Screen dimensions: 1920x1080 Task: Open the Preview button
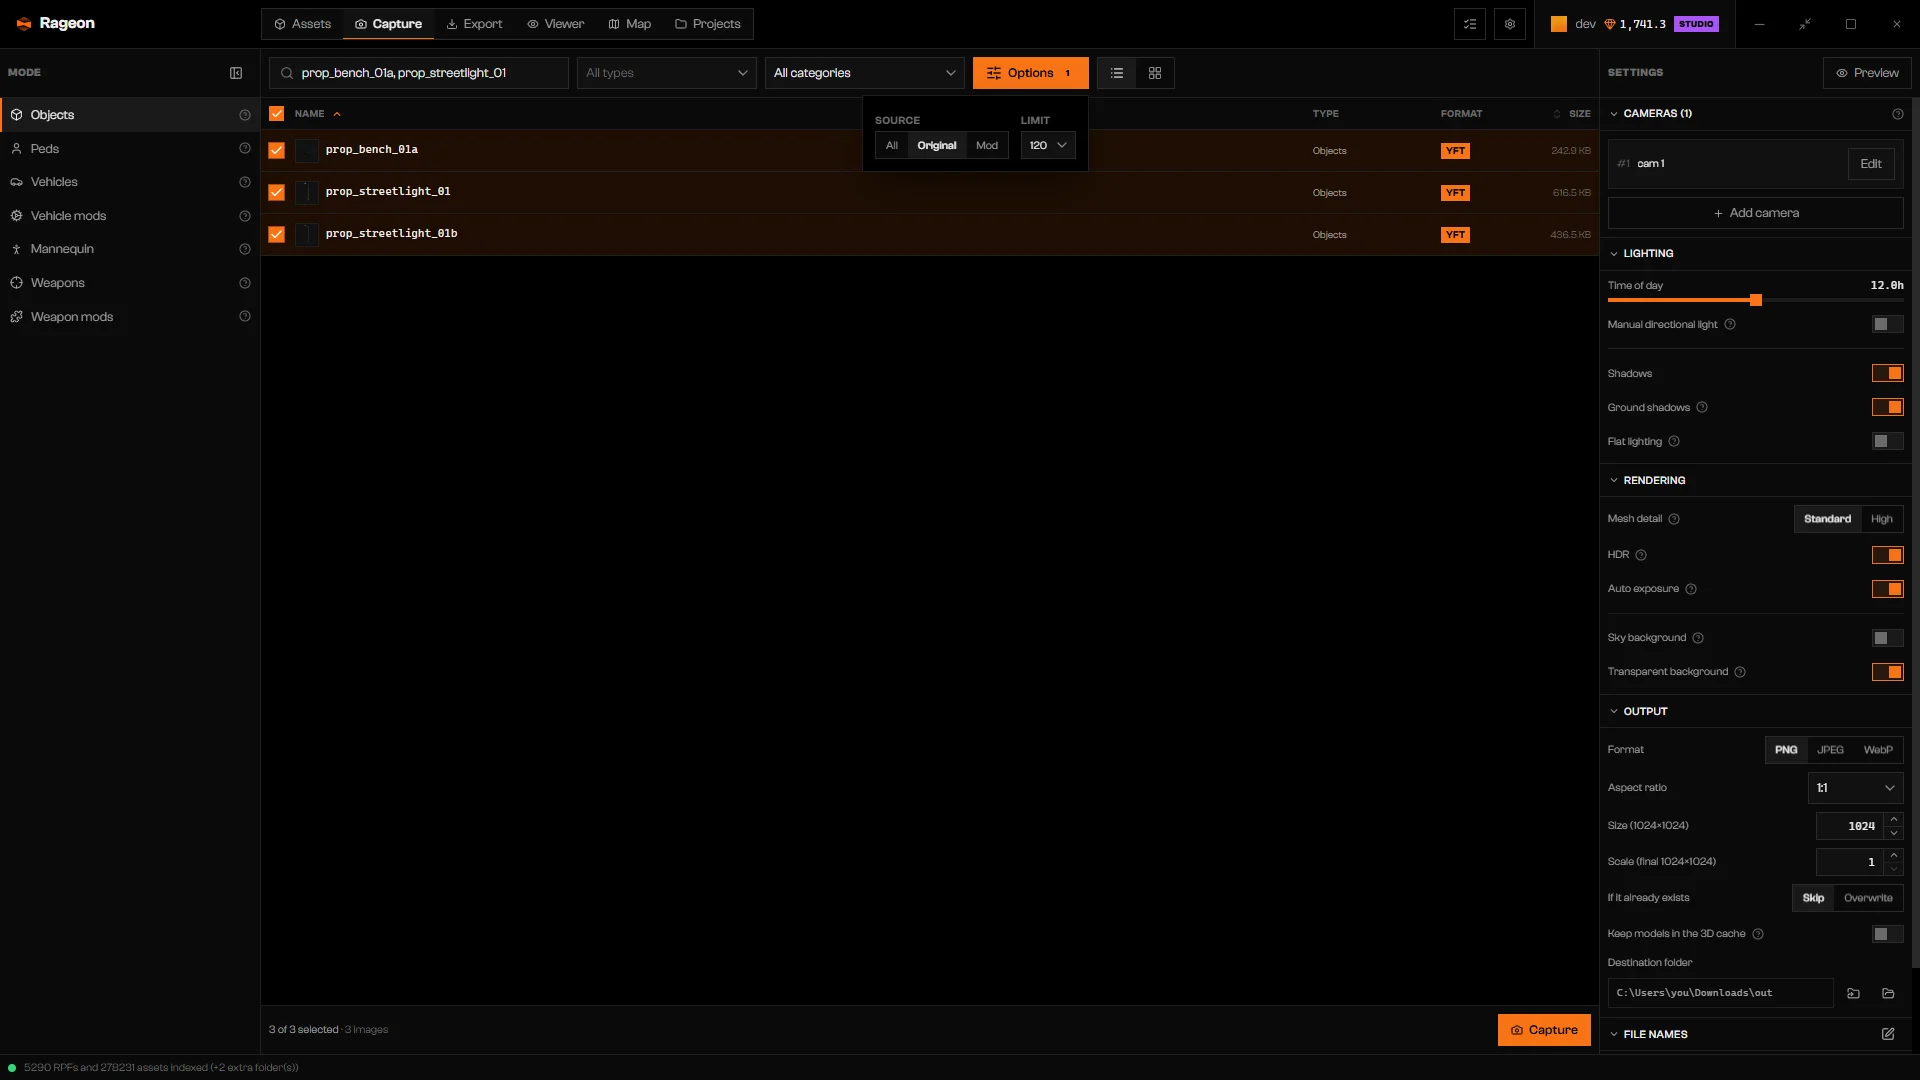1867,73
